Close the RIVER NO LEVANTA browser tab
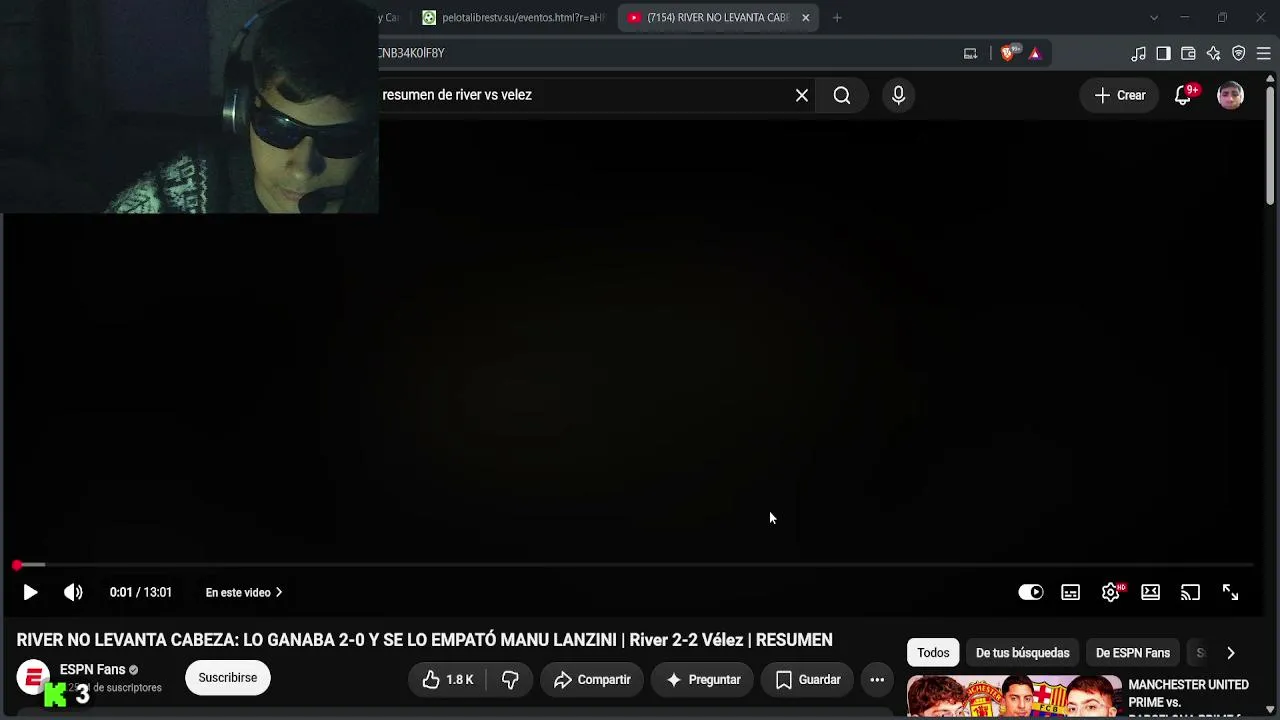Image resolution: width=1280 pixels, height=720 pixels. point(805,17)
